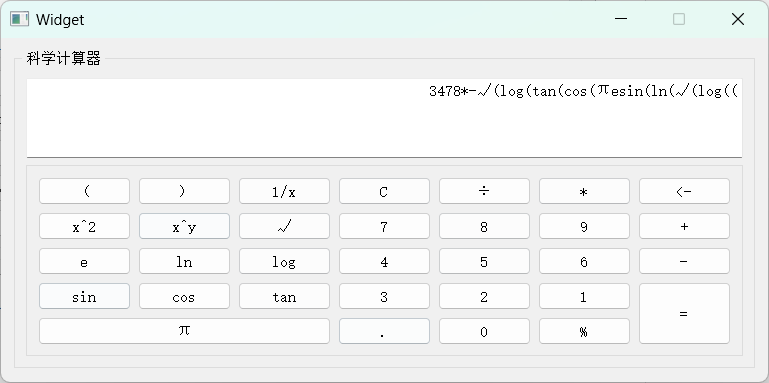Clear the expression with C

(384, 191)
